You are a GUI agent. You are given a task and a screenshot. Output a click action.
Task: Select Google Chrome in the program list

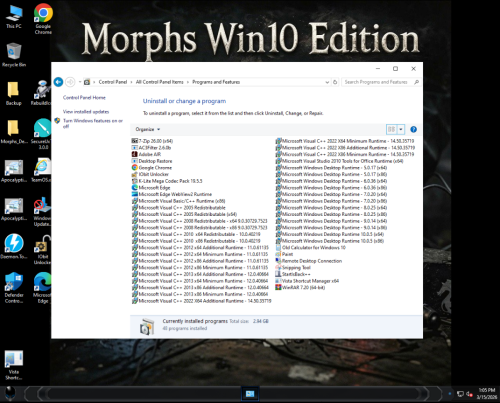[152, 168]
